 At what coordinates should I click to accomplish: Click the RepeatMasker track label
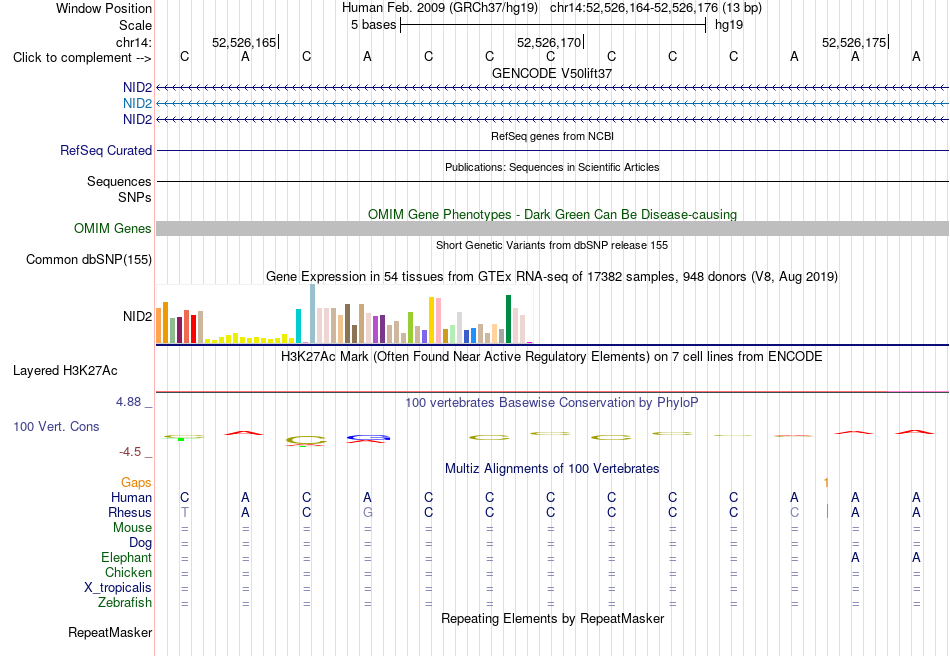pos(110,632)
